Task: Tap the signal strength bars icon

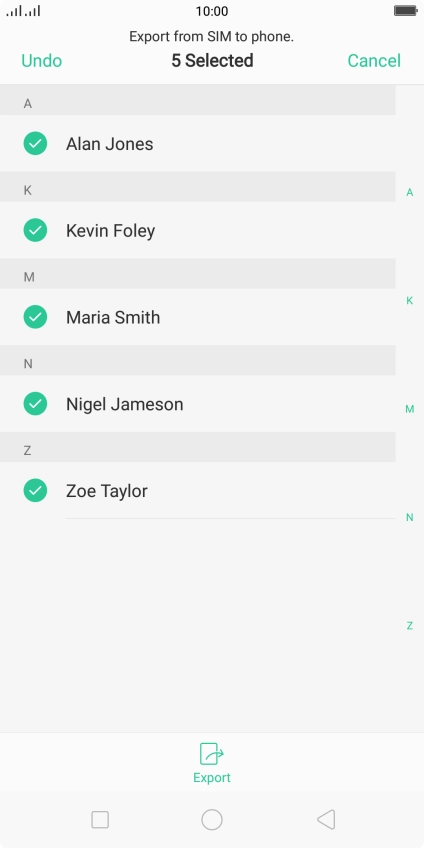Action: [x=23, y=10]
